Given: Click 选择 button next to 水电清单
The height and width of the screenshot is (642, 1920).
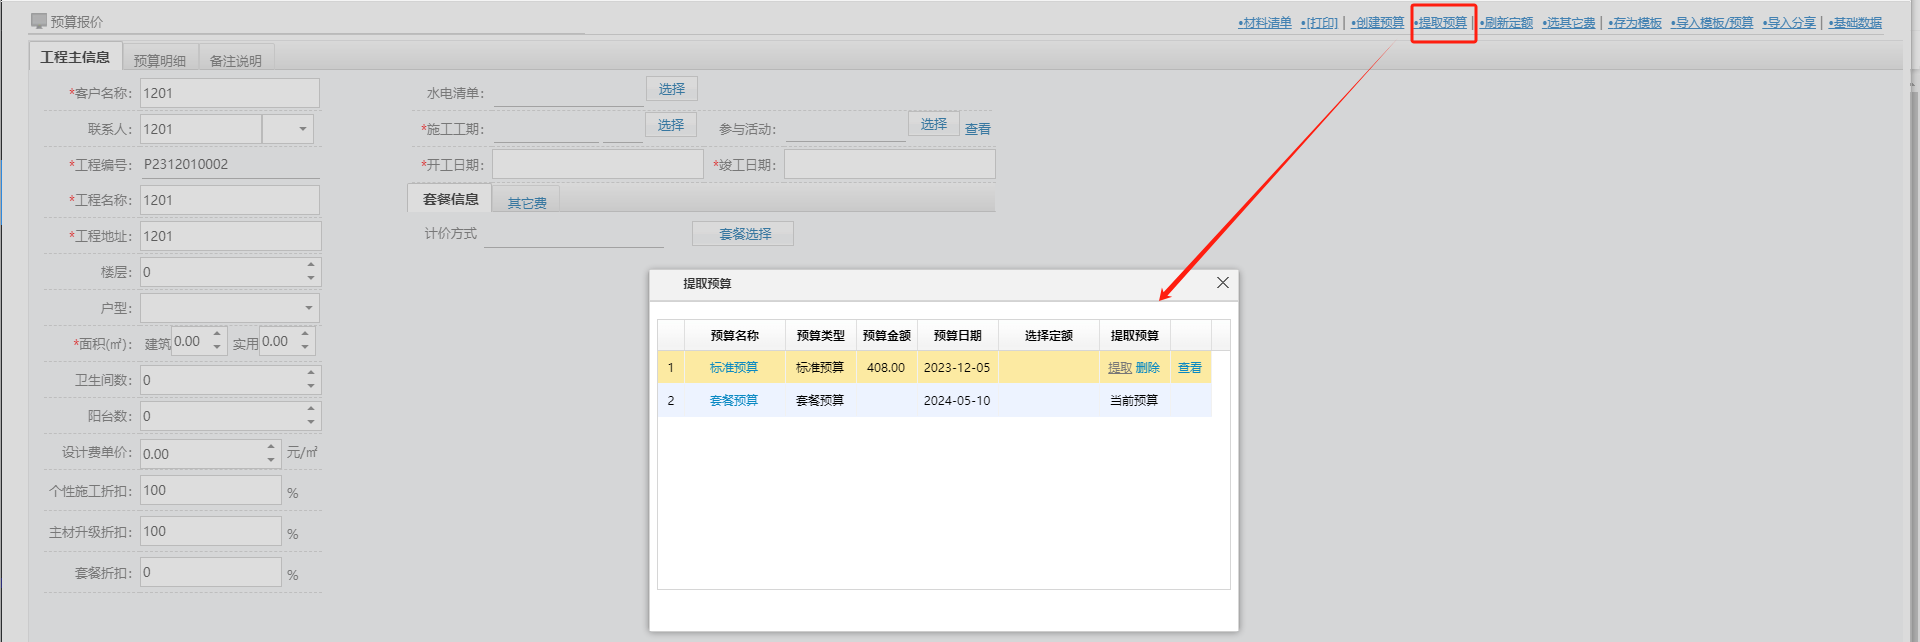Looking at the screenshot, I should click(671, 89).
